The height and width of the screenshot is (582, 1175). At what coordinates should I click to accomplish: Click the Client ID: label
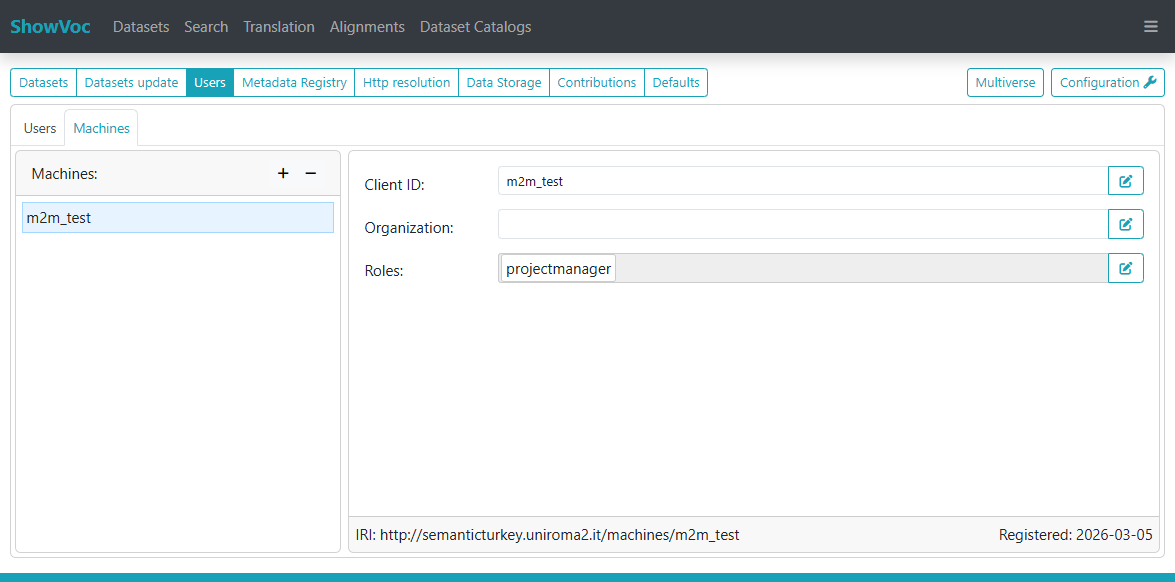click(394, 184)
